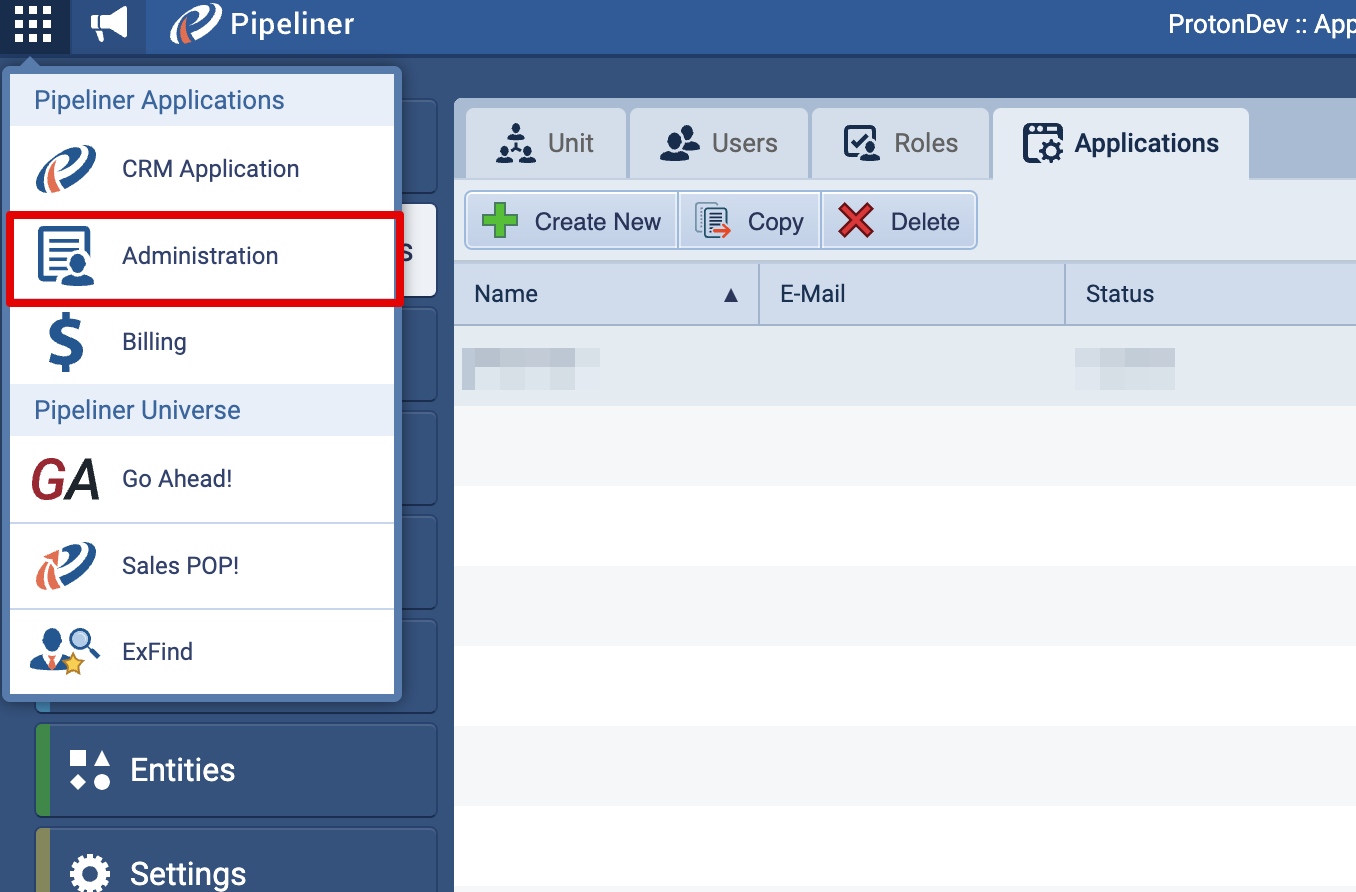Select the Applications tab
Image resolution: width=1356 pixels, height=892 pixels.
pyautogui.click(x=1121, y=144)
